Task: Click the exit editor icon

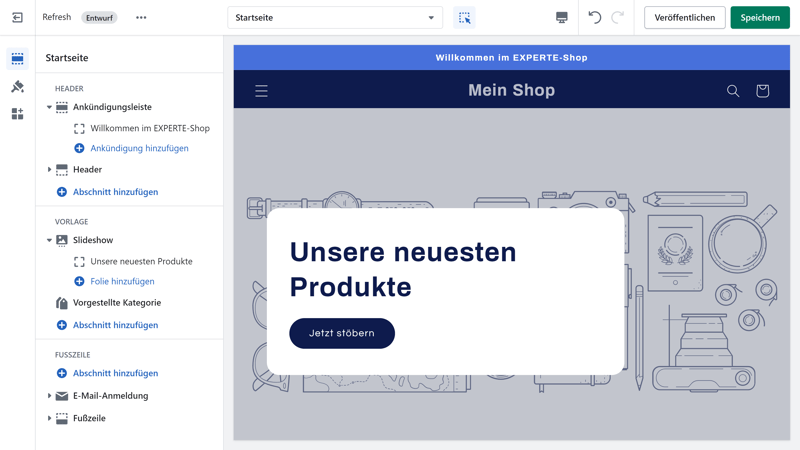Action: [17, 18]
